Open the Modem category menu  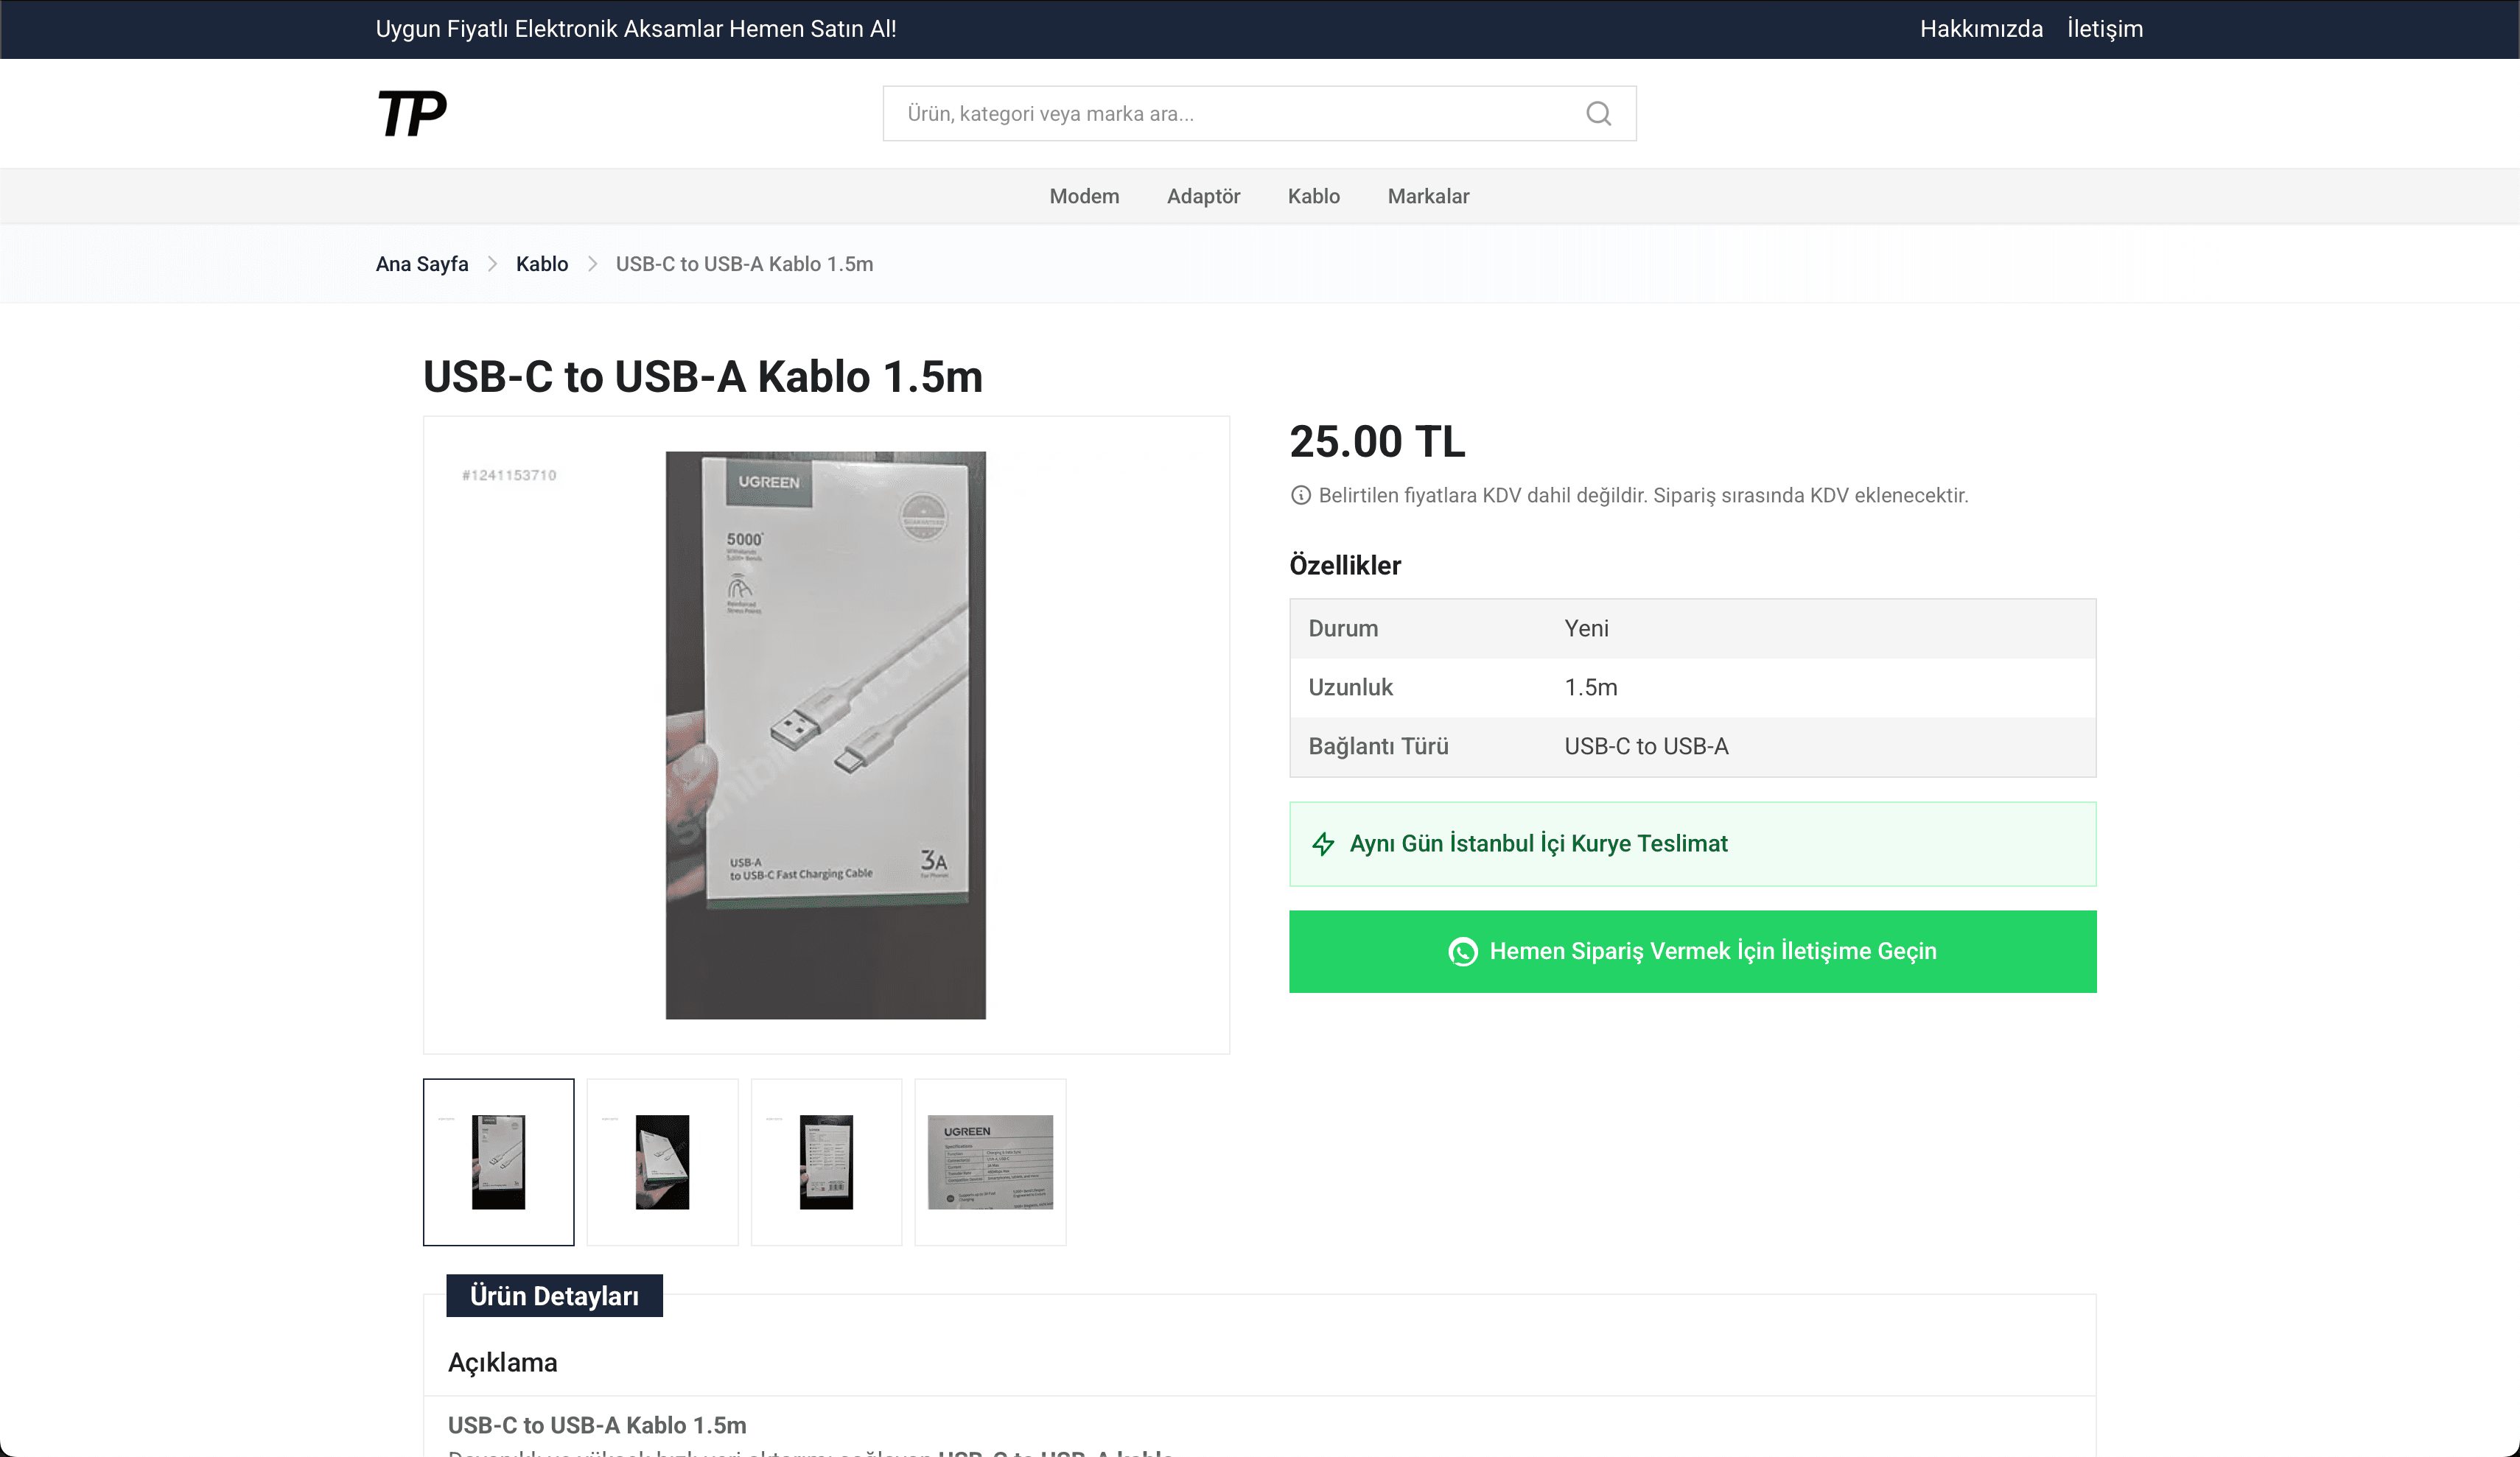point(1084,196)
